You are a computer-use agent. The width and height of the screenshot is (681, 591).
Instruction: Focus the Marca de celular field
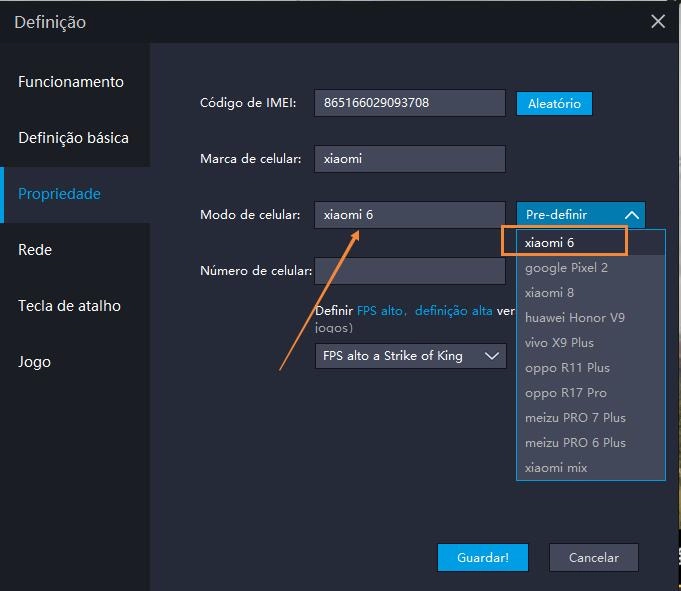coord(409,159)
